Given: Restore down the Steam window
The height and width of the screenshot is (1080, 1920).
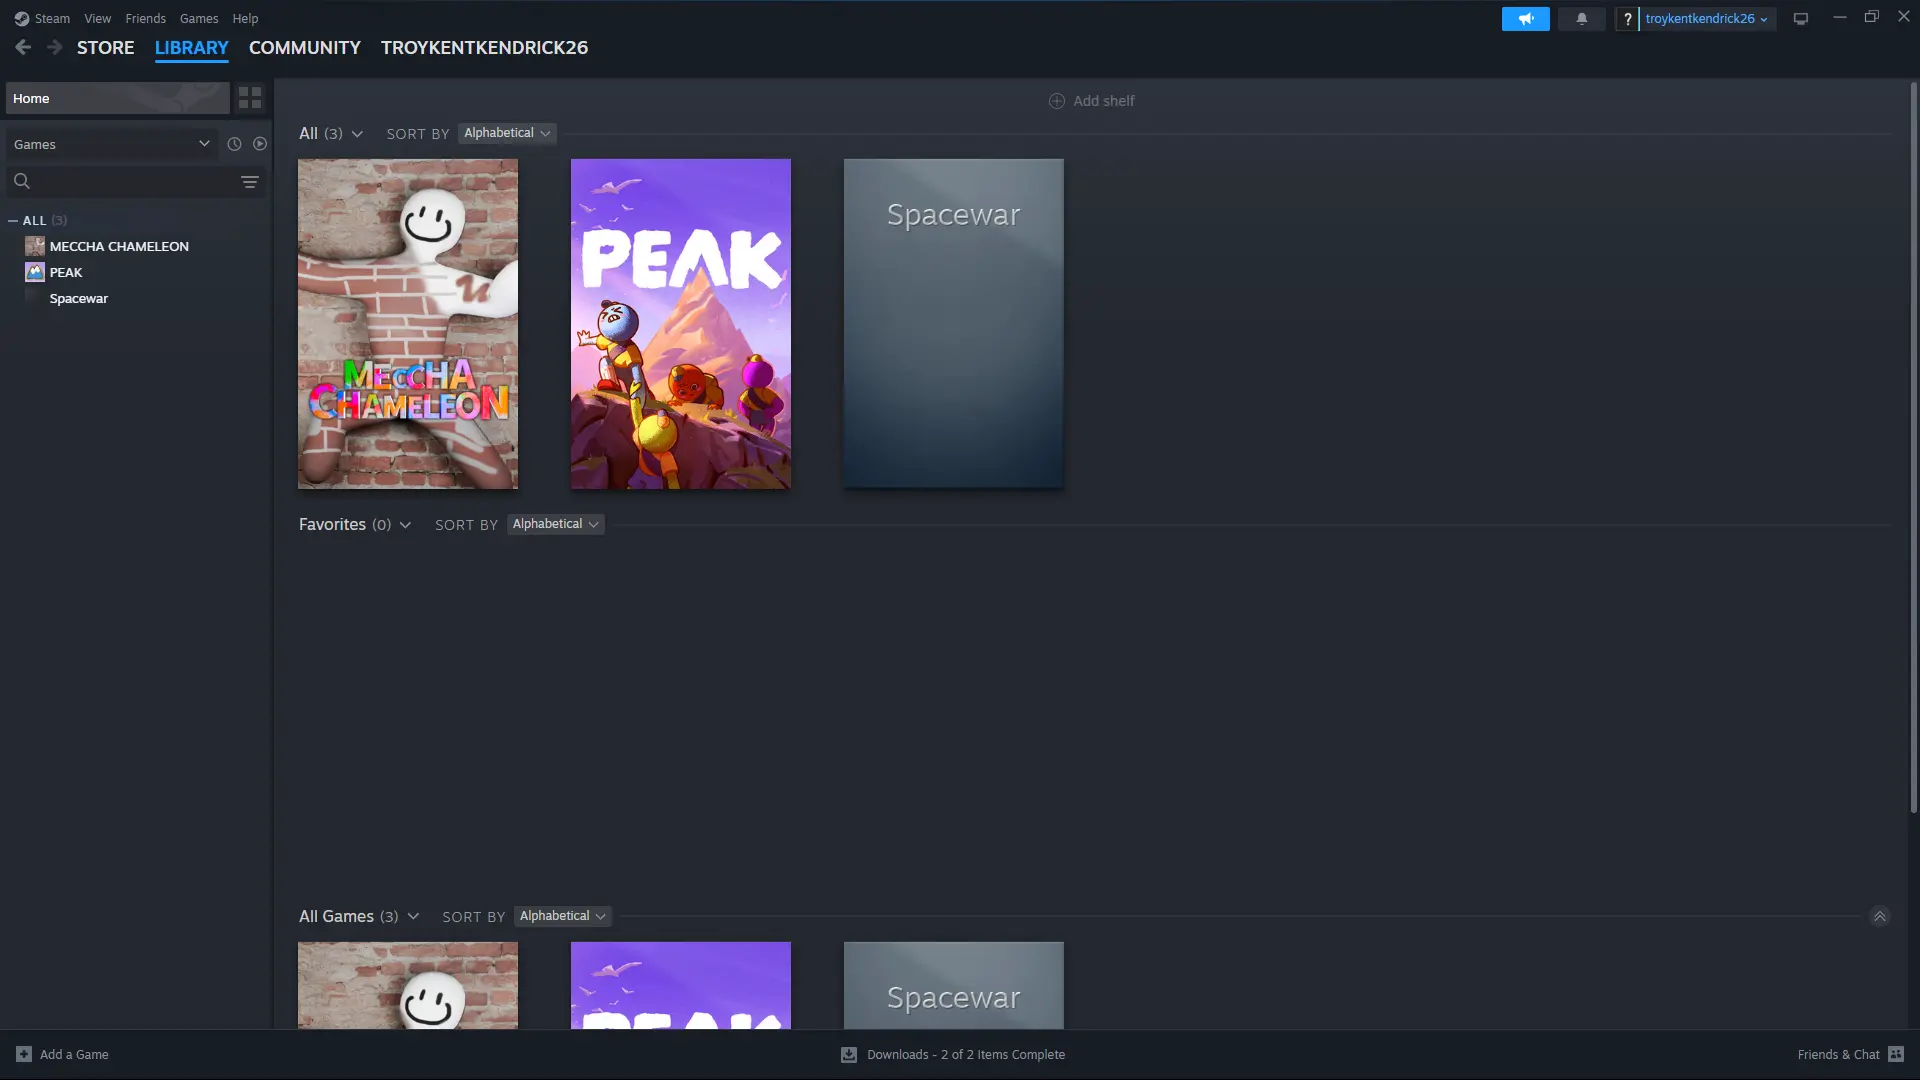Looking at the screenshot, I should (1871, 17).
